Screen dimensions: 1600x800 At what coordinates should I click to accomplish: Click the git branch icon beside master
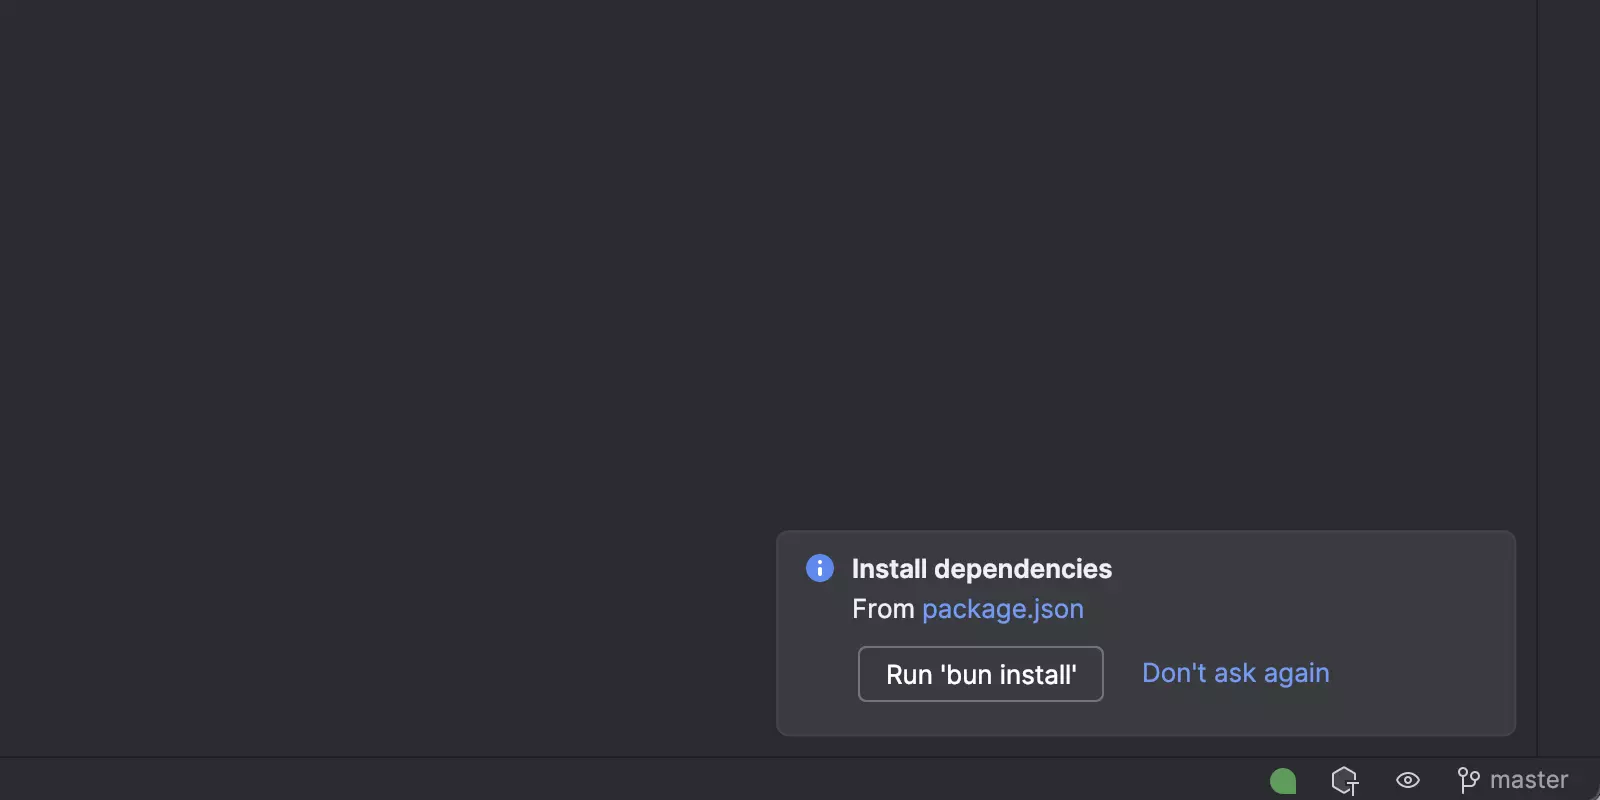1468,780
